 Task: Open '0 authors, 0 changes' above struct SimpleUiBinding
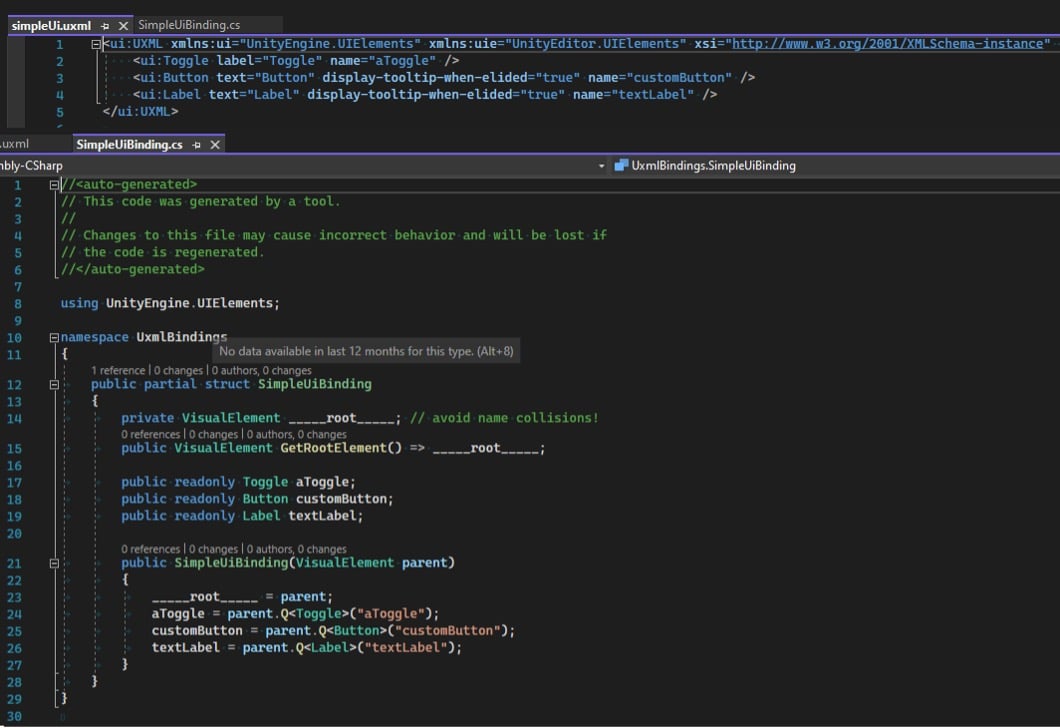tap(262, 370)
